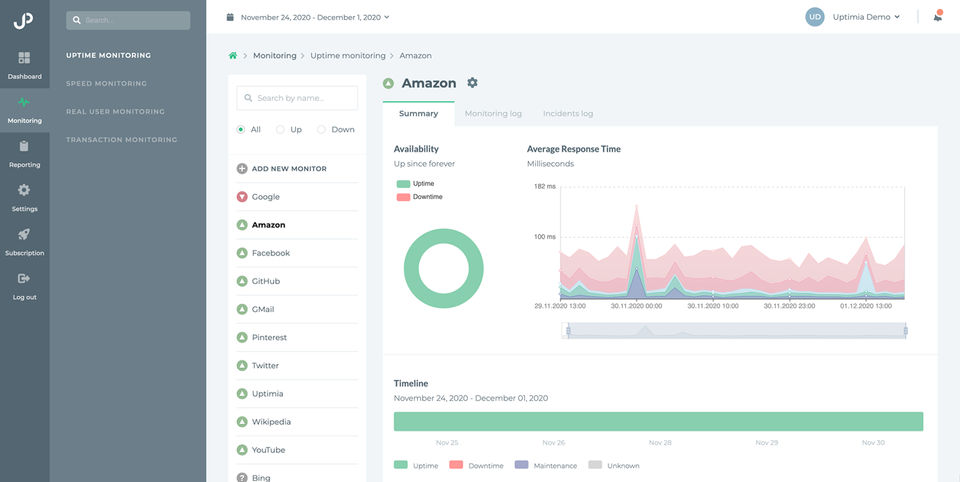Click the Monitoring breadcrumb link
The image size is (960, 482).
pos(275,56)
